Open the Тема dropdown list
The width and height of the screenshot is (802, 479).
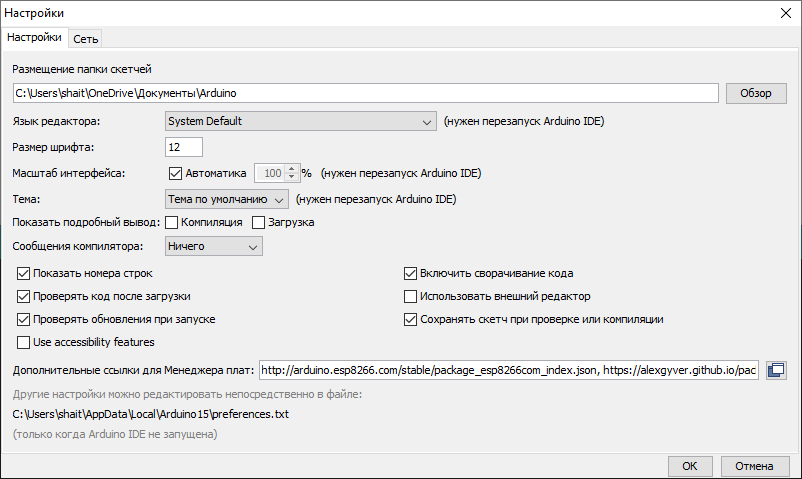tap(227, 198)
